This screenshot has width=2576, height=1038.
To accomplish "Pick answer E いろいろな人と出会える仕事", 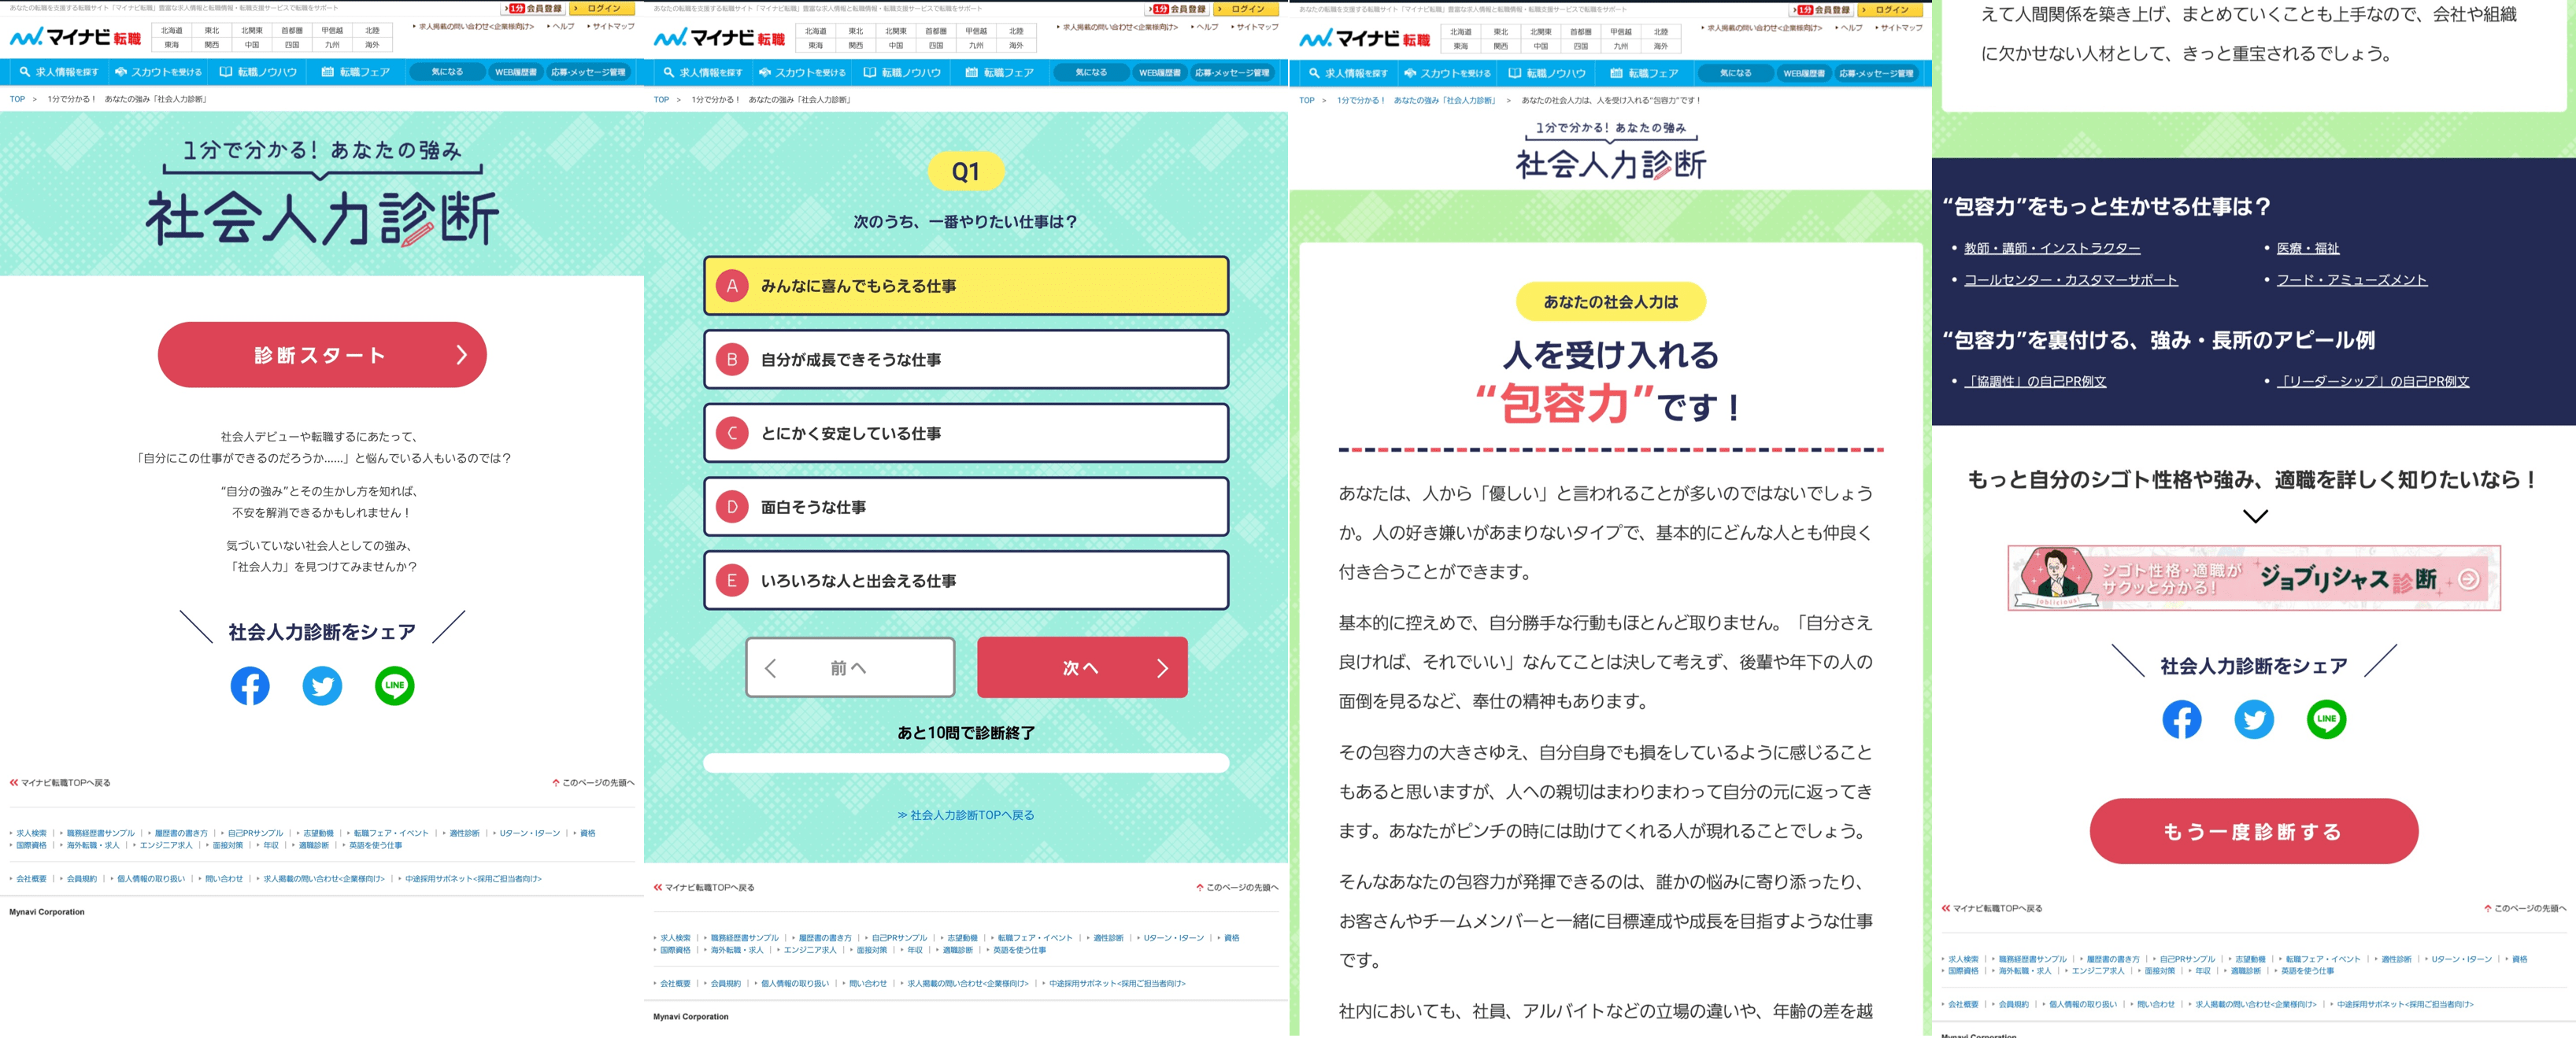I will tap(966, 580).
